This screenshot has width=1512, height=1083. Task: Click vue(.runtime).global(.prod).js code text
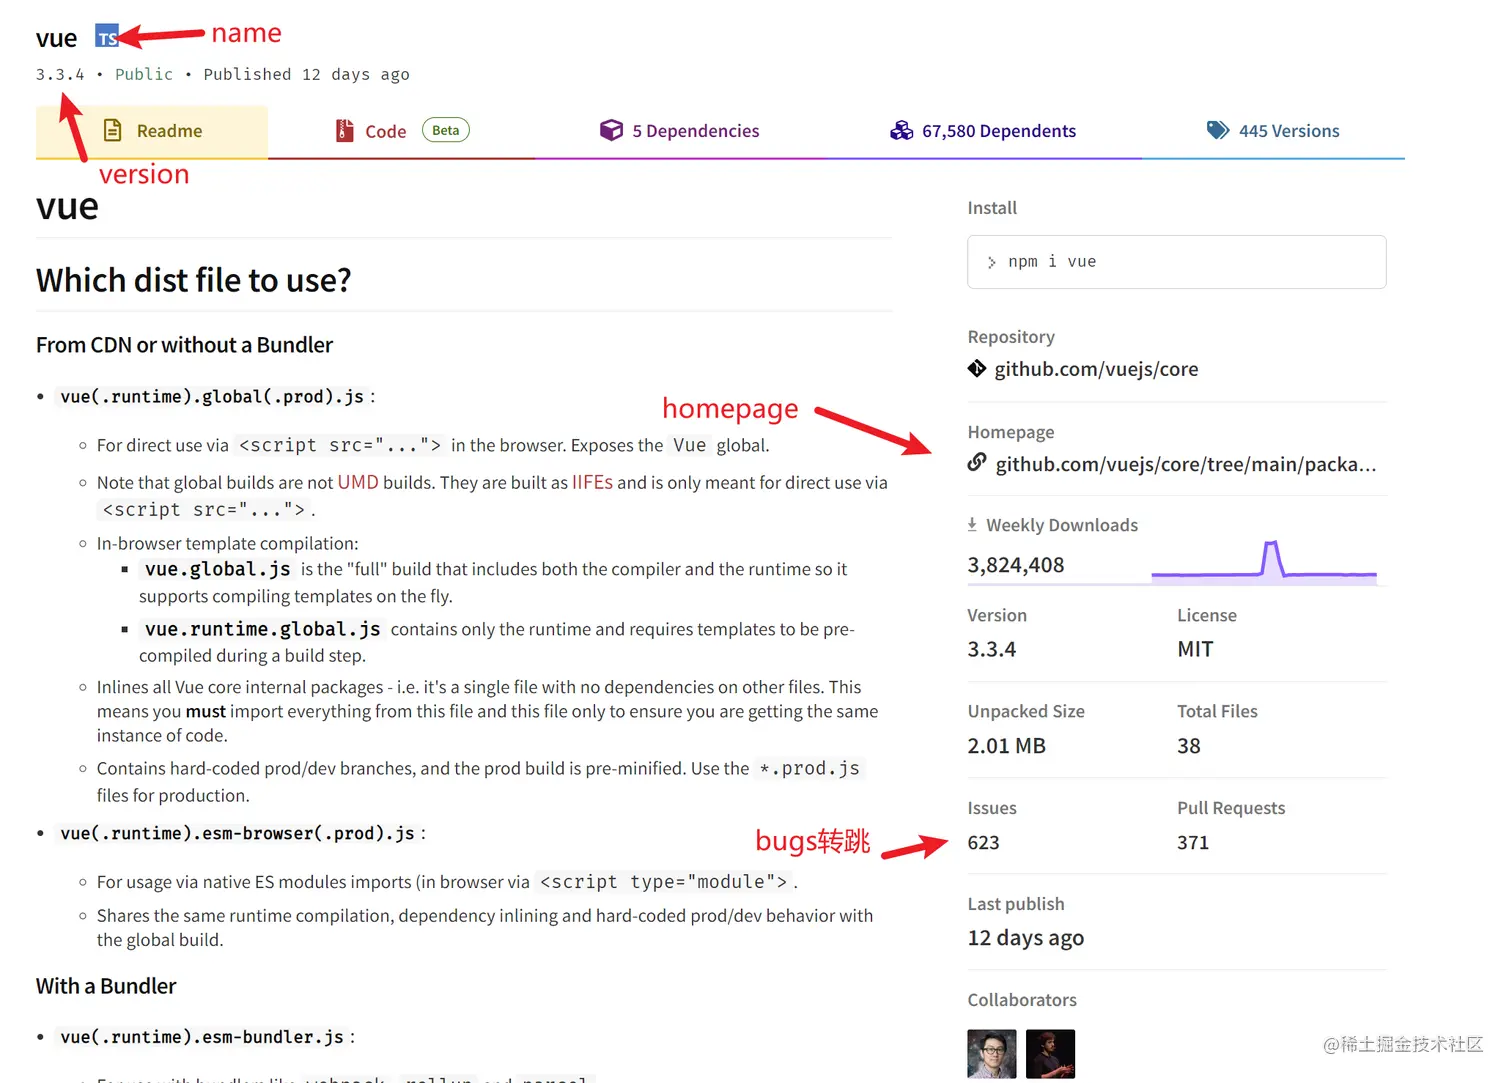pos(212,397)
